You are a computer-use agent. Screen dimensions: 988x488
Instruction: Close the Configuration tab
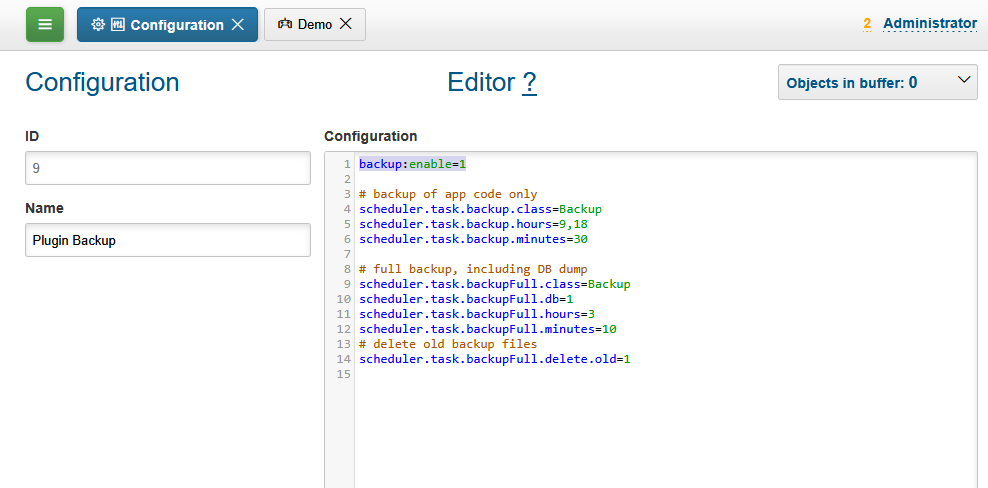[x=238, y=25]
